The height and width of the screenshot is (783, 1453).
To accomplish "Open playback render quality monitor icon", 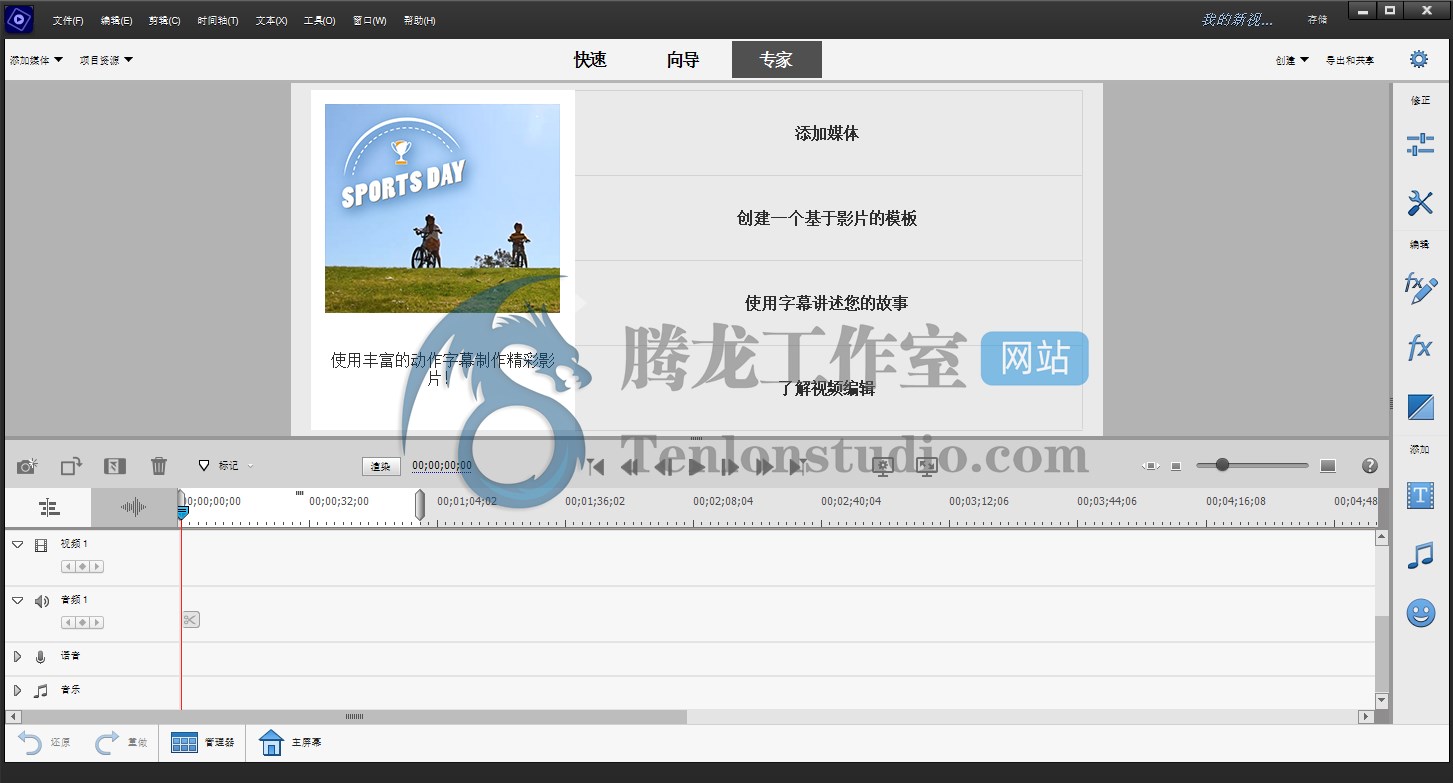I will (x=882, y=466).
